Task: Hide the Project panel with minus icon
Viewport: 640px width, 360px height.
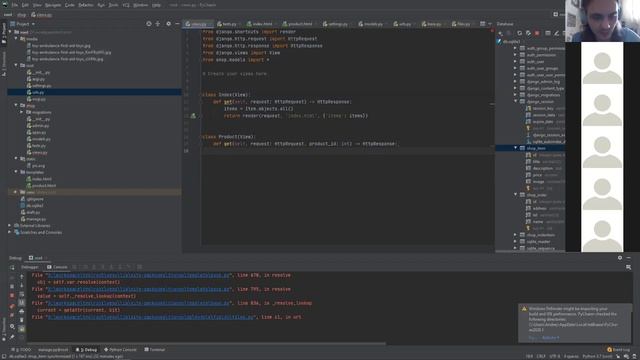Action: click(177, 24)
